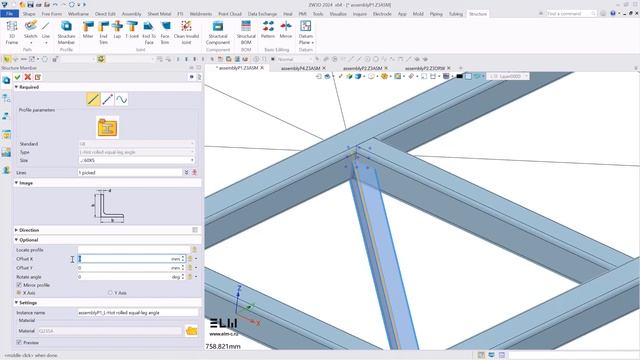Image resolution: width=640 pixels, height=360 pixels.
Task: Open the profile library folder icon
Action: [x=107, y=127]
